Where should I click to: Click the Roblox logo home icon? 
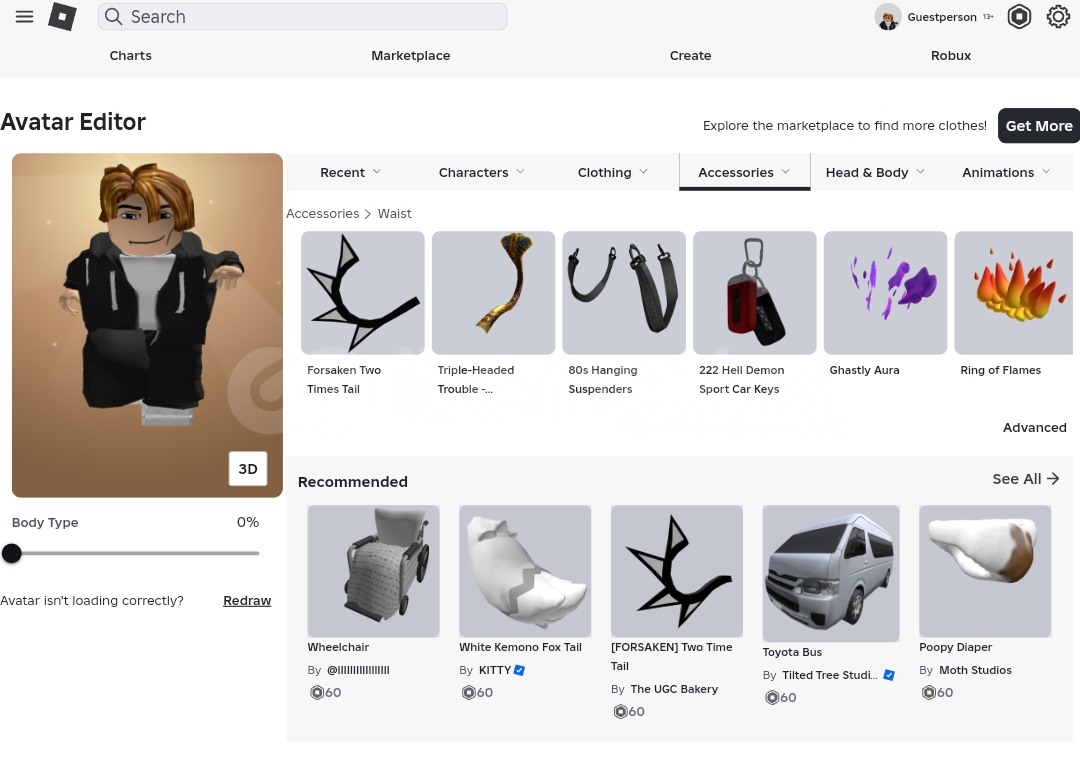pyautogui.click(x=62, y=17)
